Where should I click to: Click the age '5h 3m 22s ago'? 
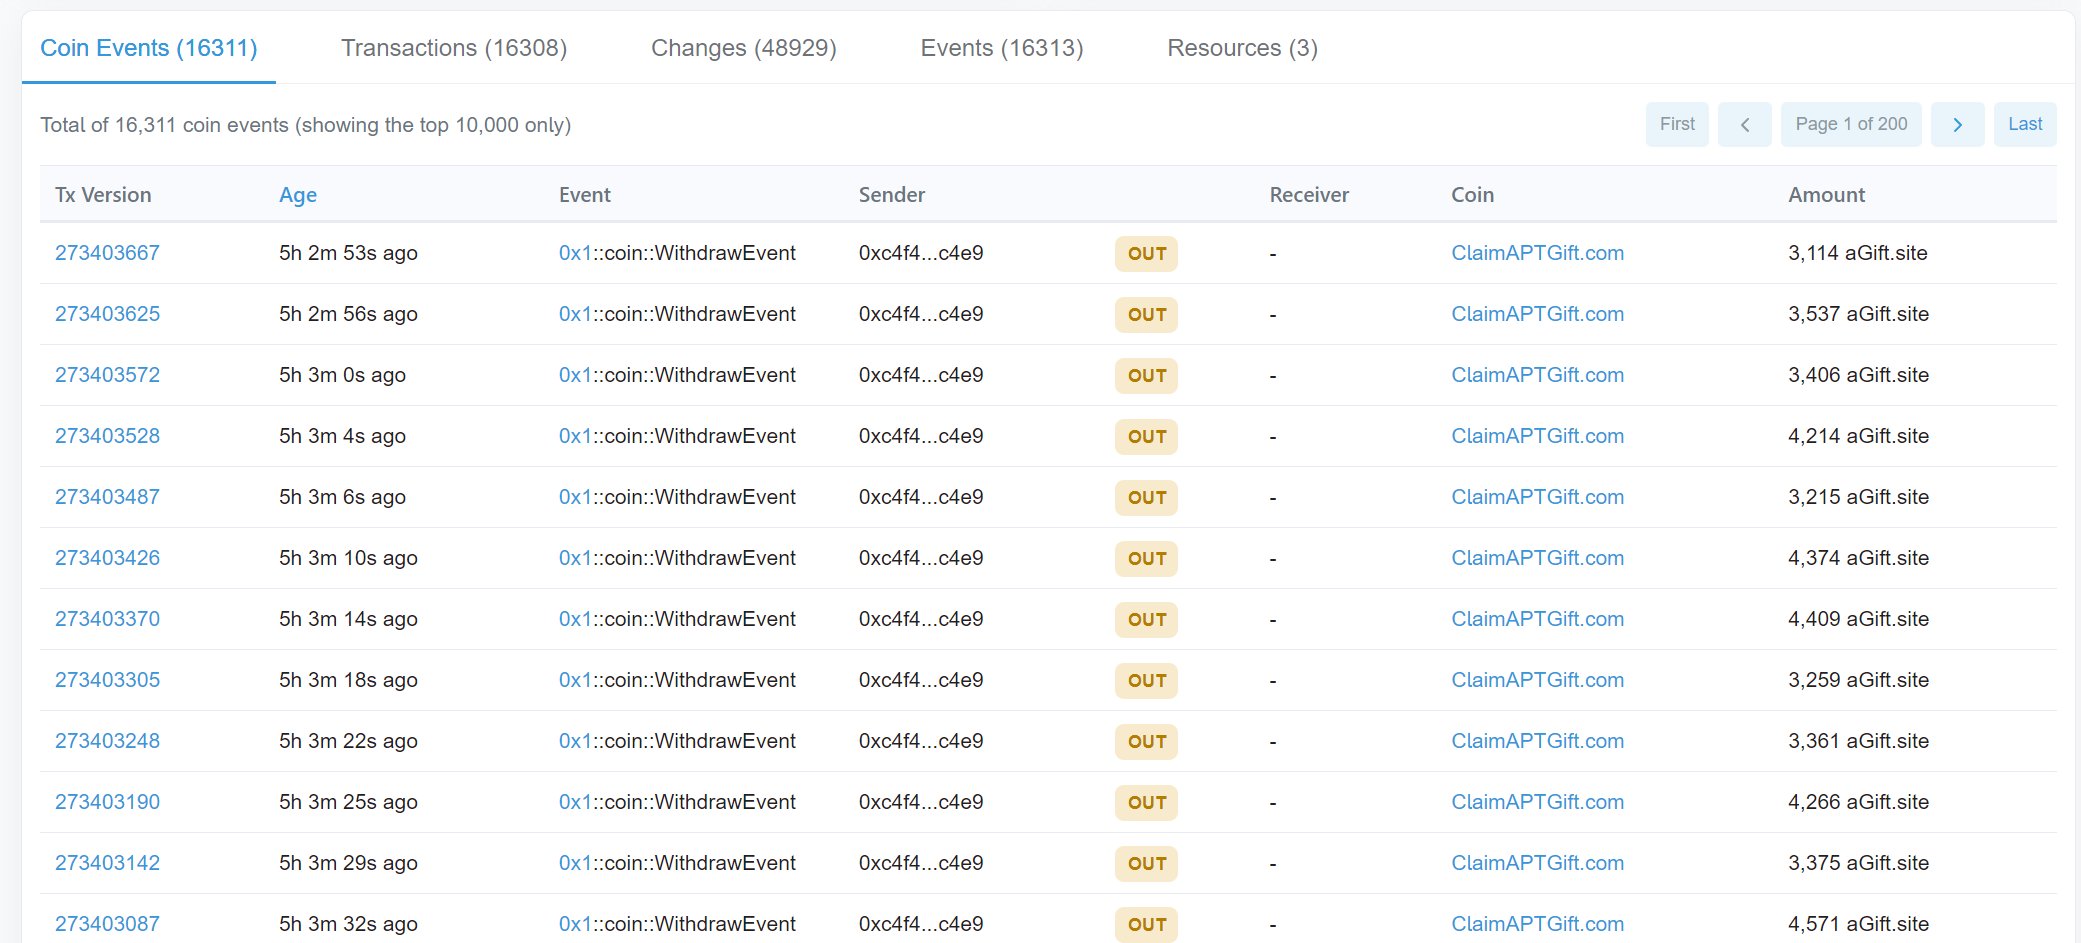[x=348, y=741]
